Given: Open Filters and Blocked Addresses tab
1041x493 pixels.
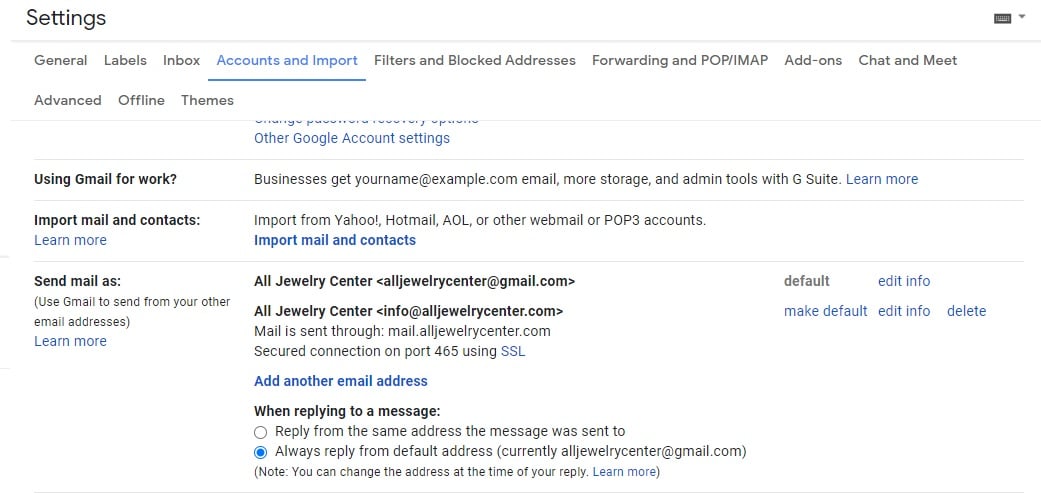Looking at the screenshot, I should pos(475,60).
